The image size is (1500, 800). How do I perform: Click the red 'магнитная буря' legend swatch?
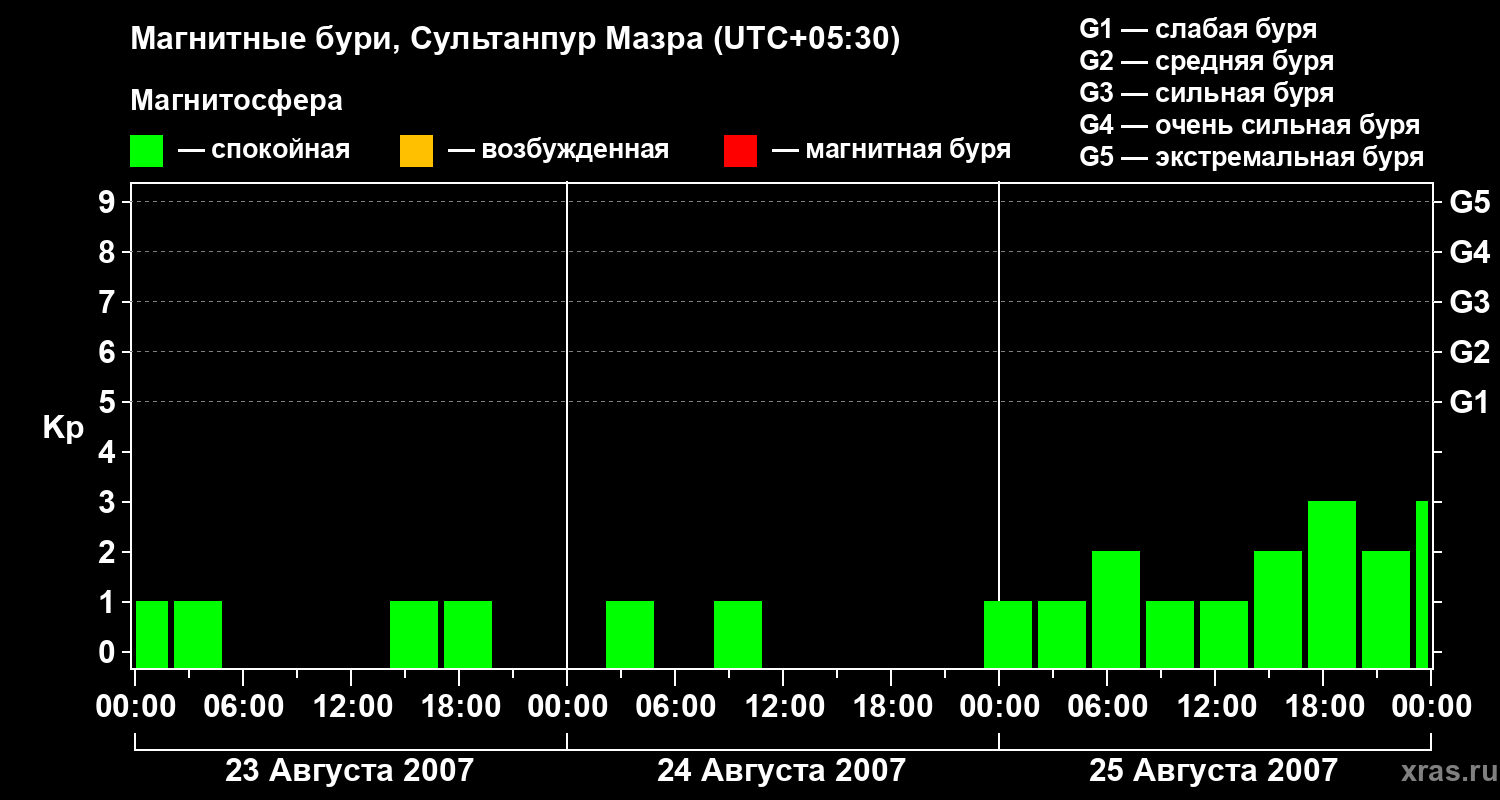point(740,151)
